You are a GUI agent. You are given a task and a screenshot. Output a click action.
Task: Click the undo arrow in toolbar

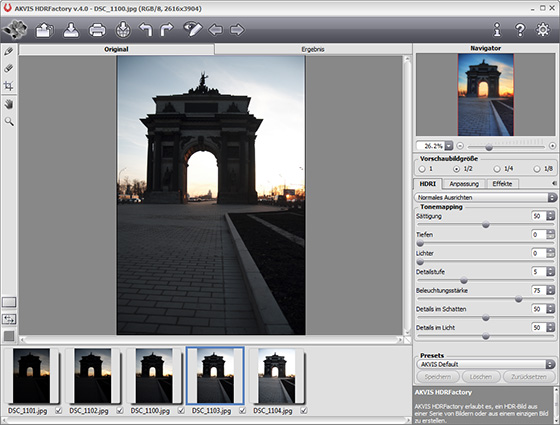point(146,30)
